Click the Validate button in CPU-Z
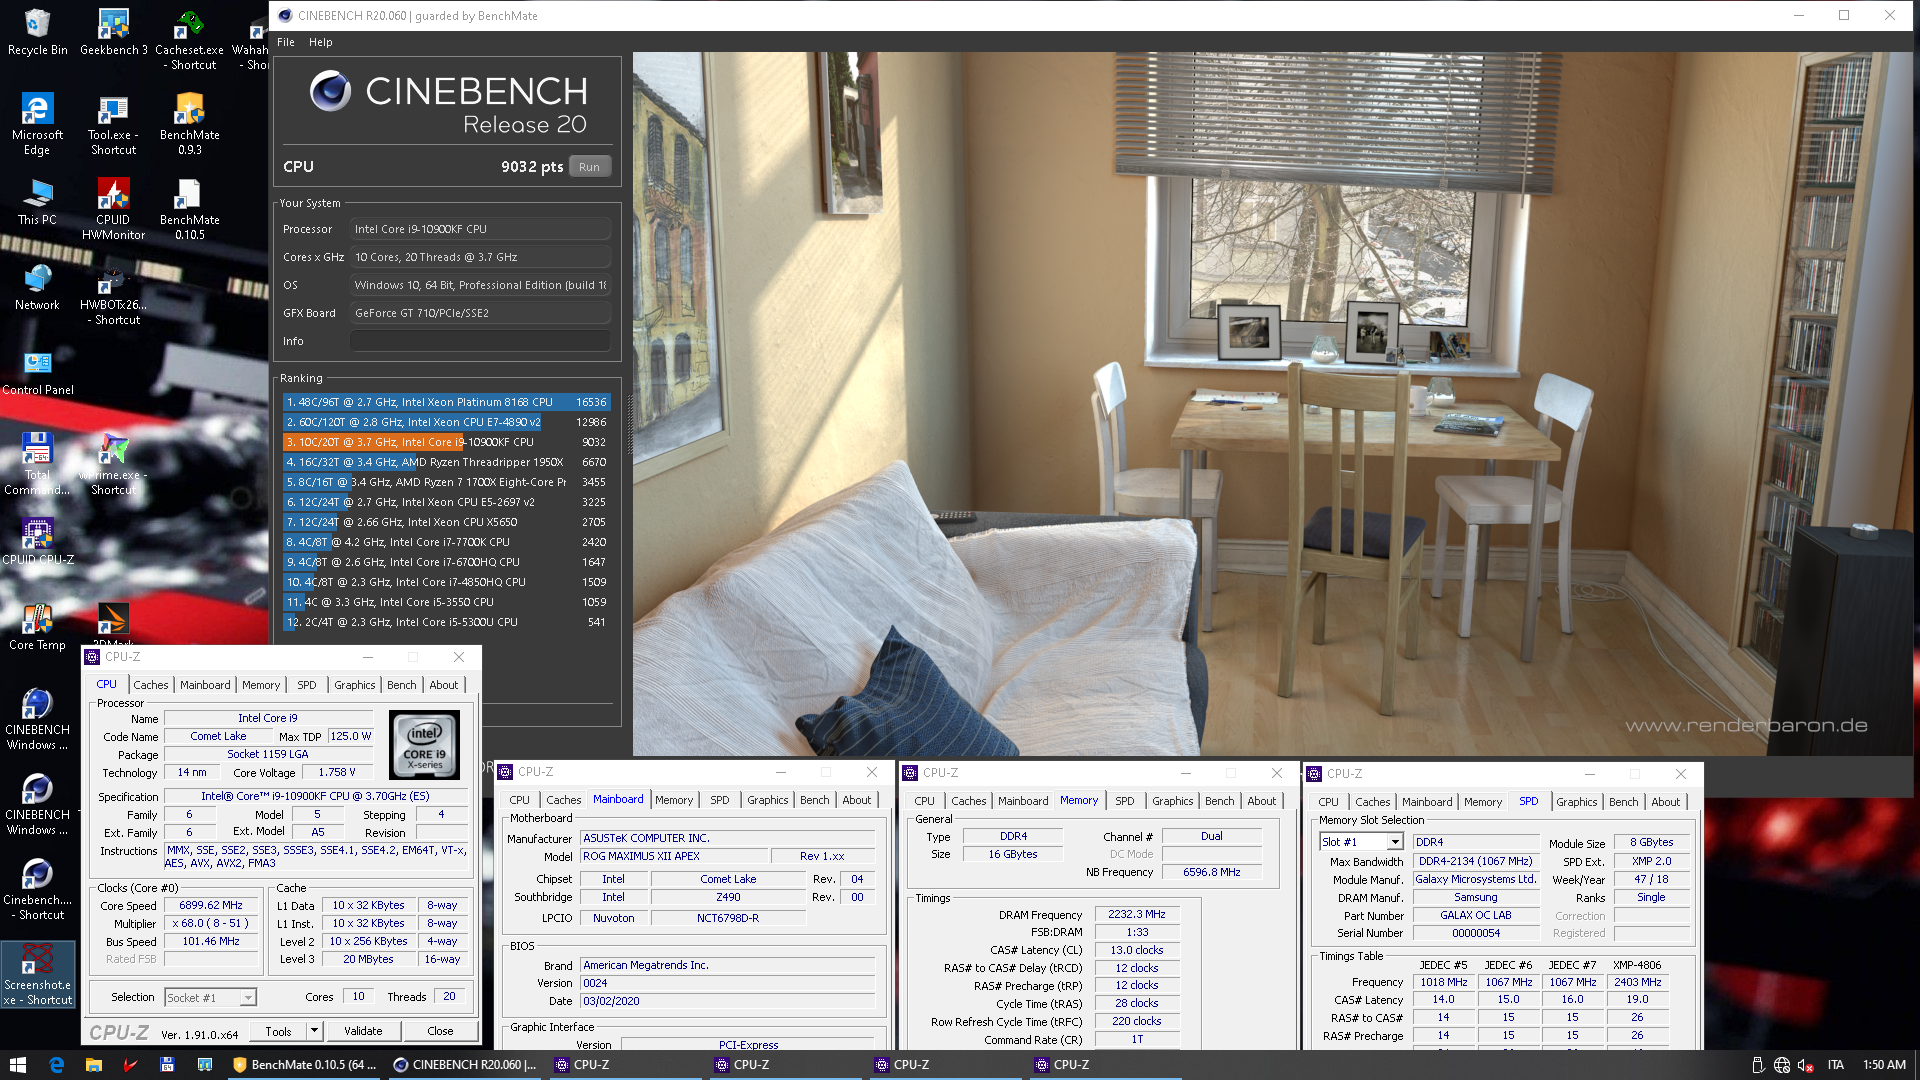This screenshot has height=1080, width=1920. 363,1031
